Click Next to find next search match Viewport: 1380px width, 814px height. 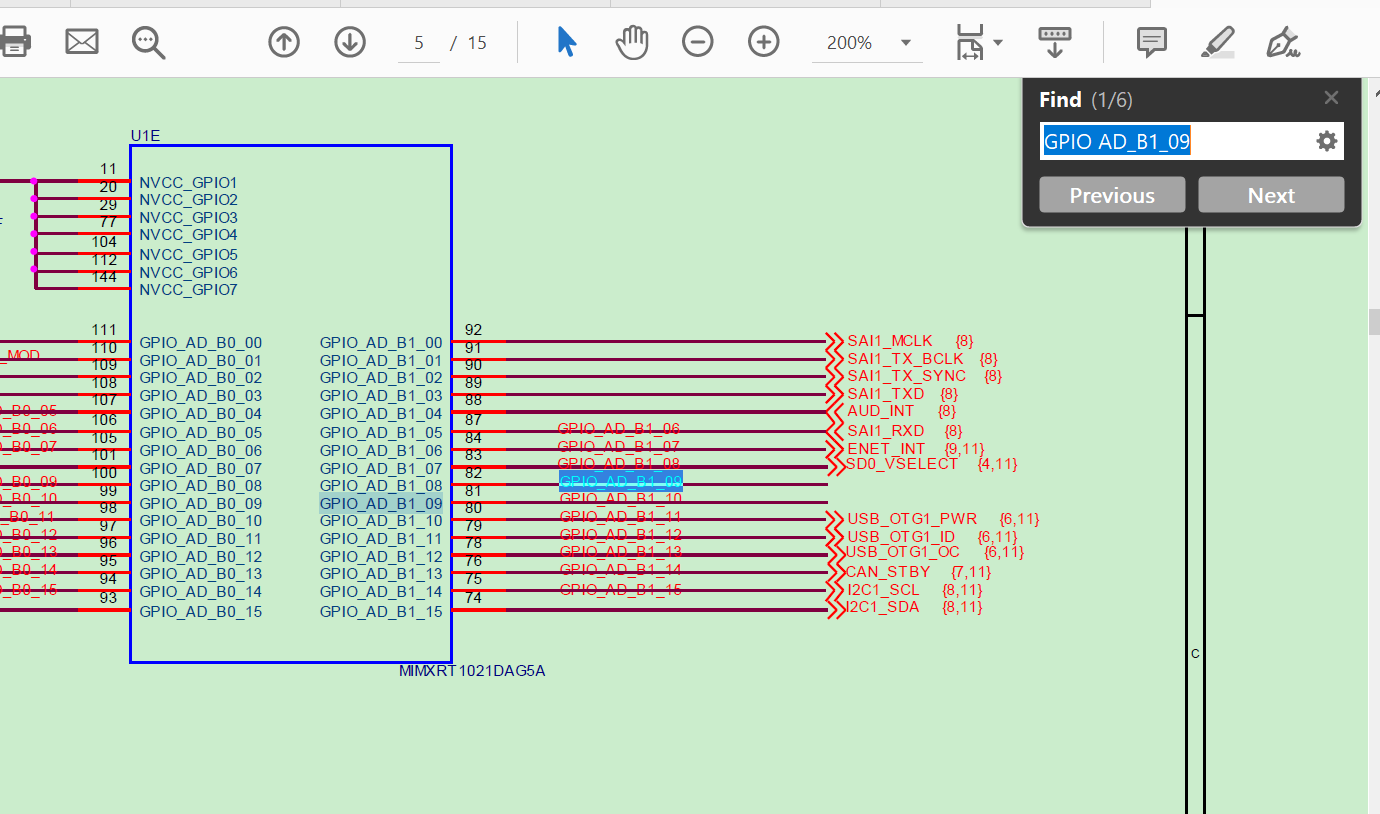pos(1271,194)
